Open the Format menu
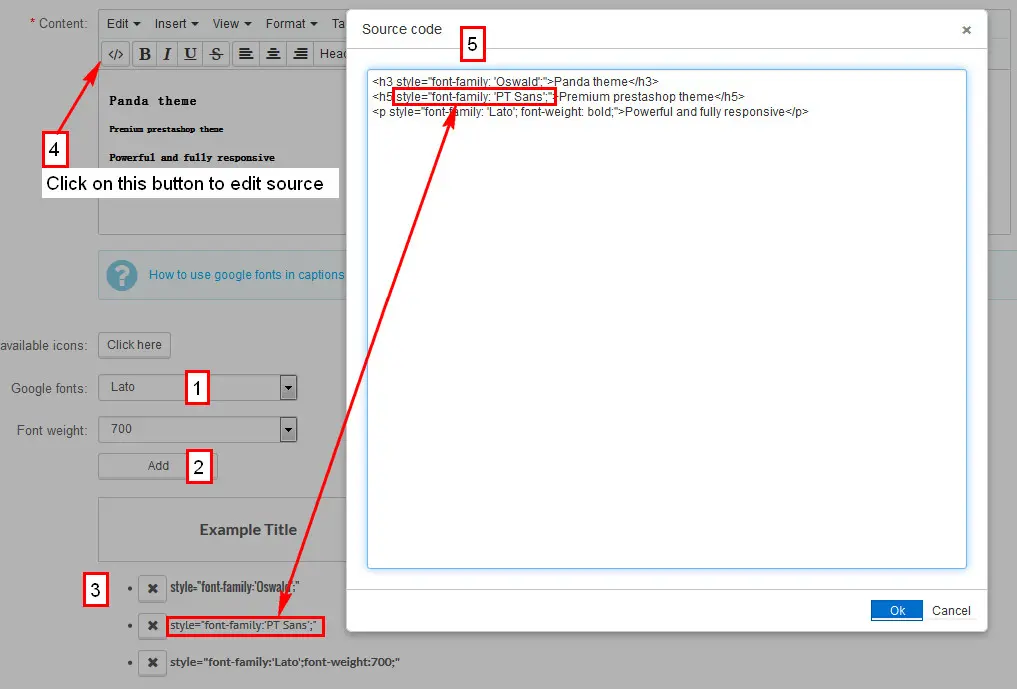 [x=291, y=23]
